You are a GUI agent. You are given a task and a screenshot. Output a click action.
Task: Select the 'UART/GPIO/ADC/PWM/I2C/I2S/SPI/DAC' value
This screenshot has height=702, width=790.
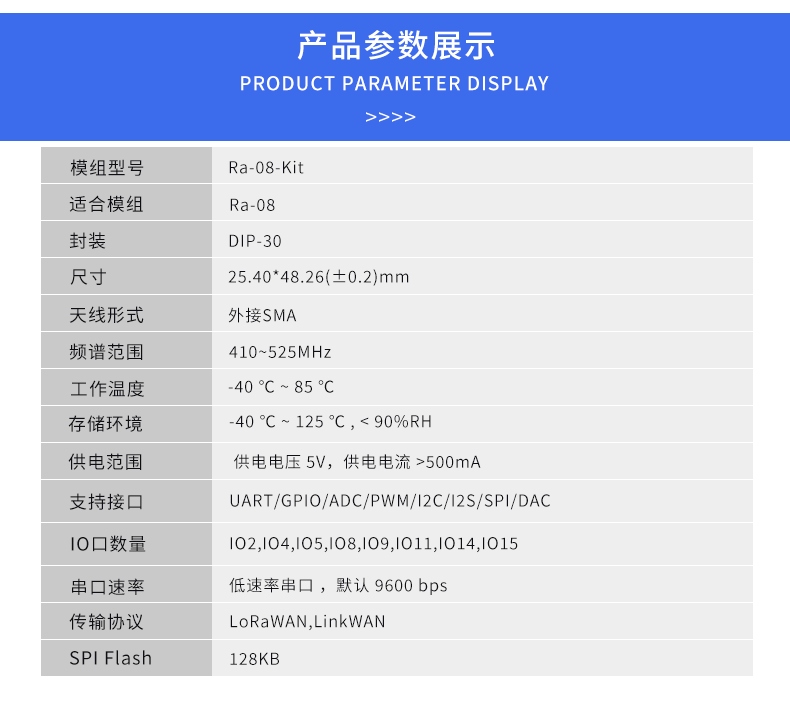390,501
